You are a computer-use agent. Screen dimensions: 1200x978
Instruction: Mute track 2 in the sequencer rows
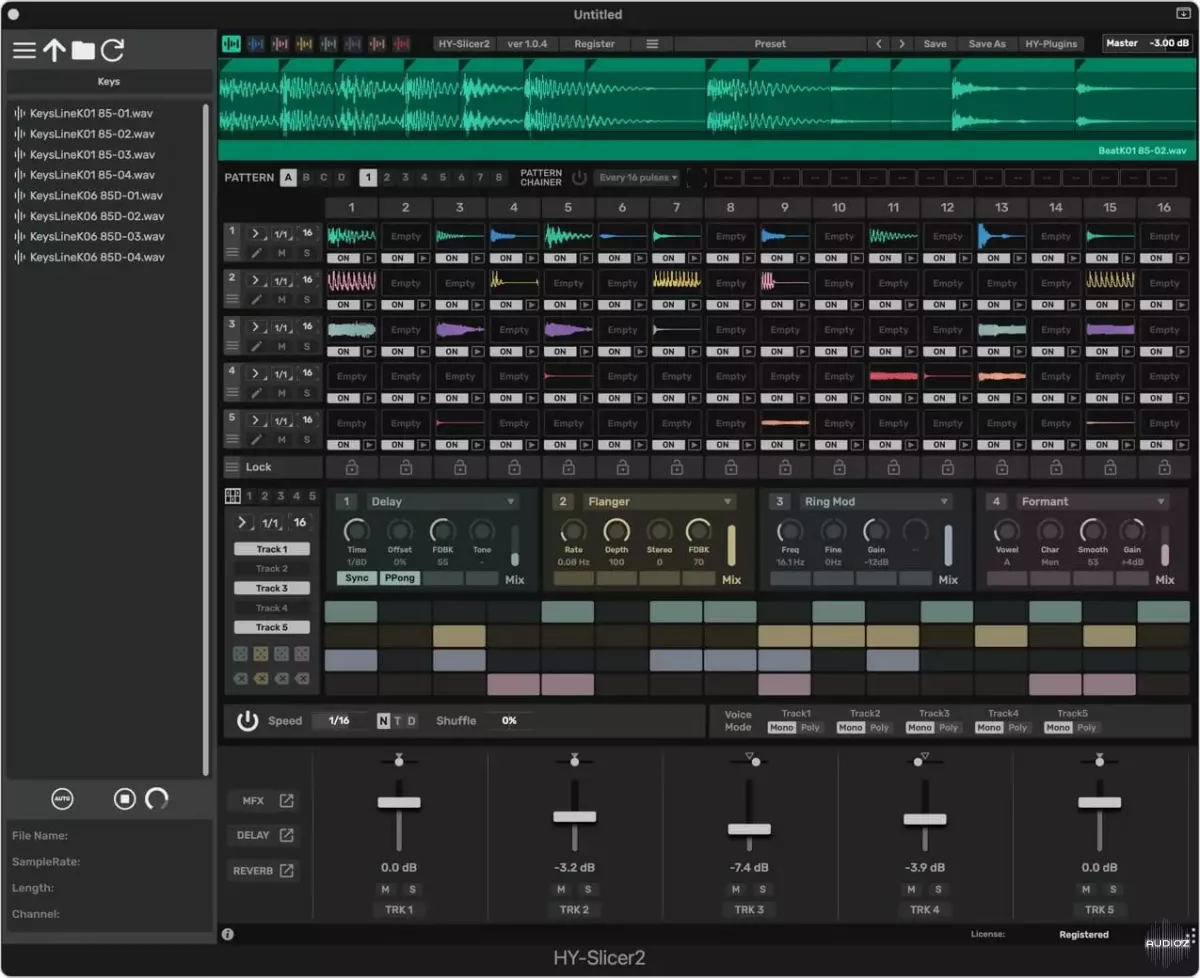coord(282,300)
